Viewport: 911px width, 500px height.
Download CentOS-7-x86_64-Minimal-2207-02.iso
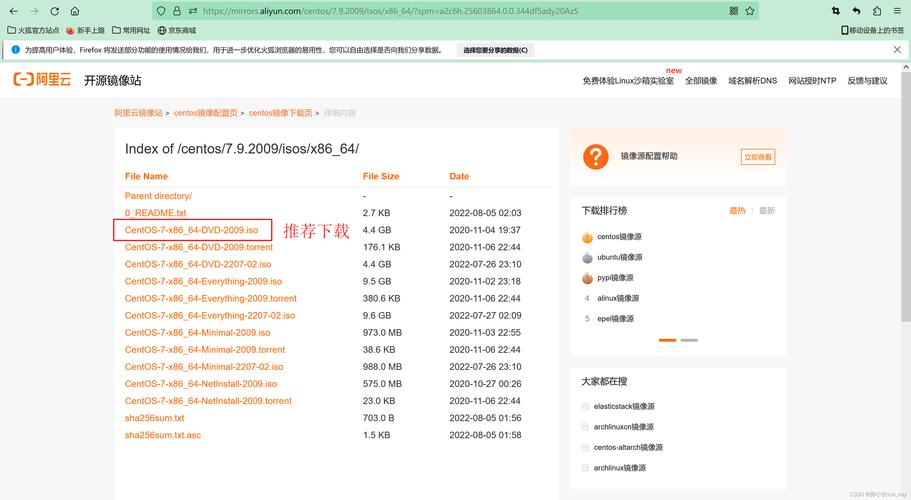(204, 367)
